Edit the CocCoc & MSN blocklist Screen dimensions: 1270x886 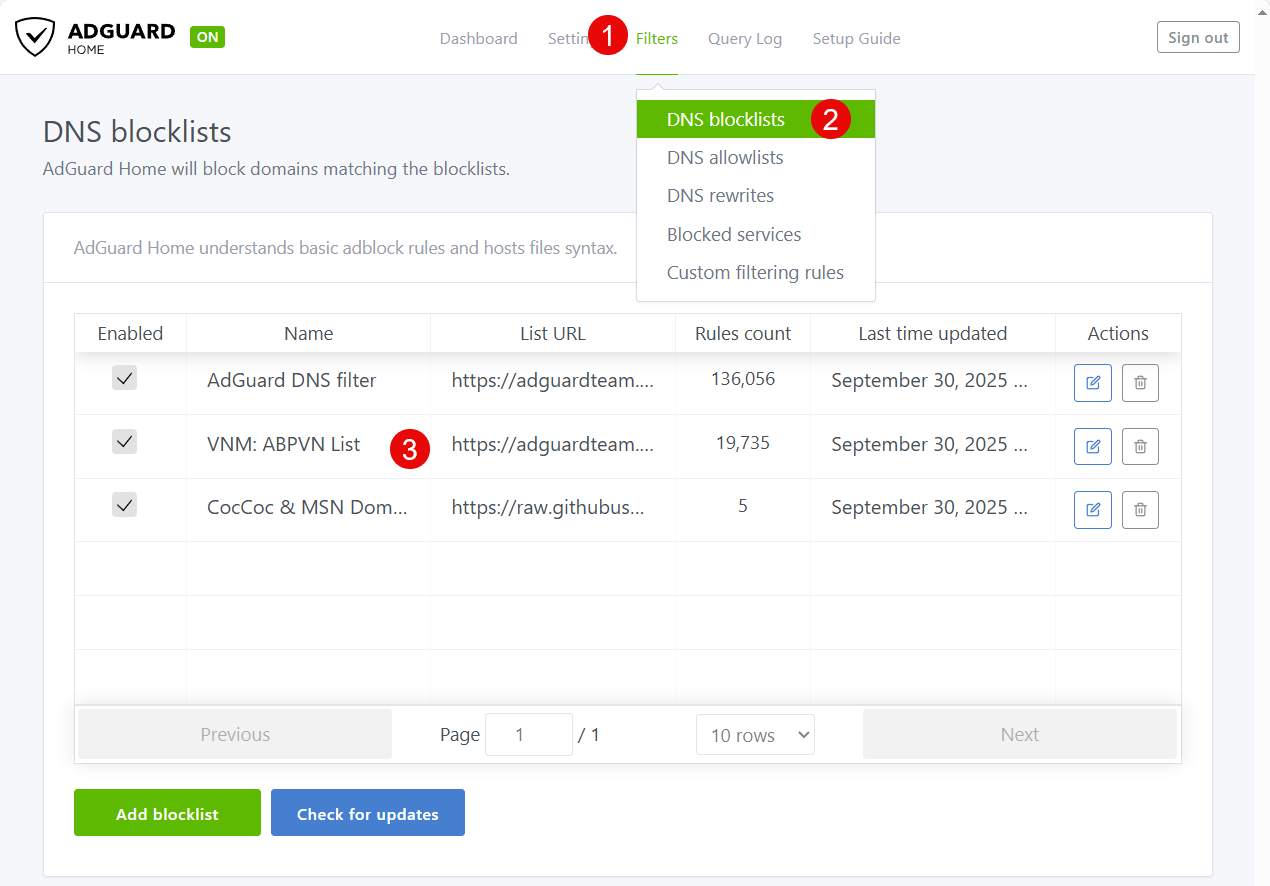pos(1092,510)
